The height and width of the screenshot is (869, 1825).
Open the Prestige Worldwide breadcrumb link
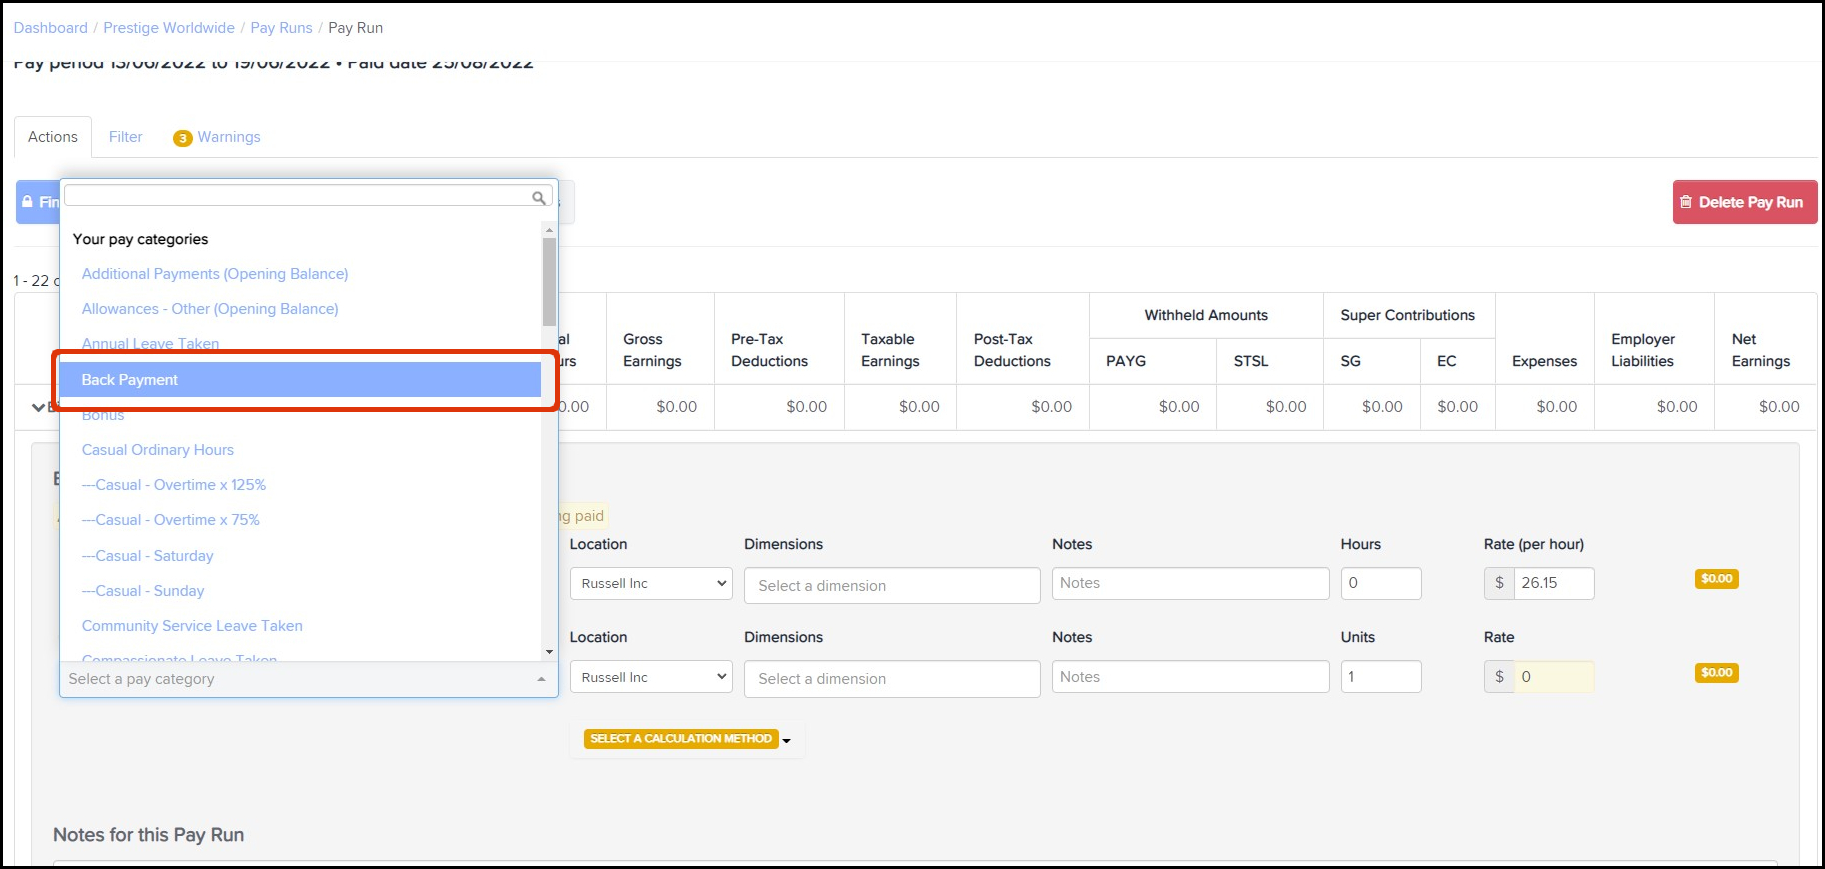[x=169, y=28]
